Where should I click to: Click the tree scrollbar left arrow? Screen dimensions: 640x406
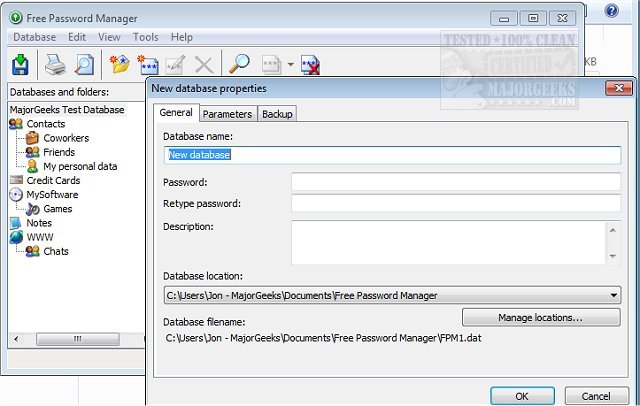click(16, 339)
